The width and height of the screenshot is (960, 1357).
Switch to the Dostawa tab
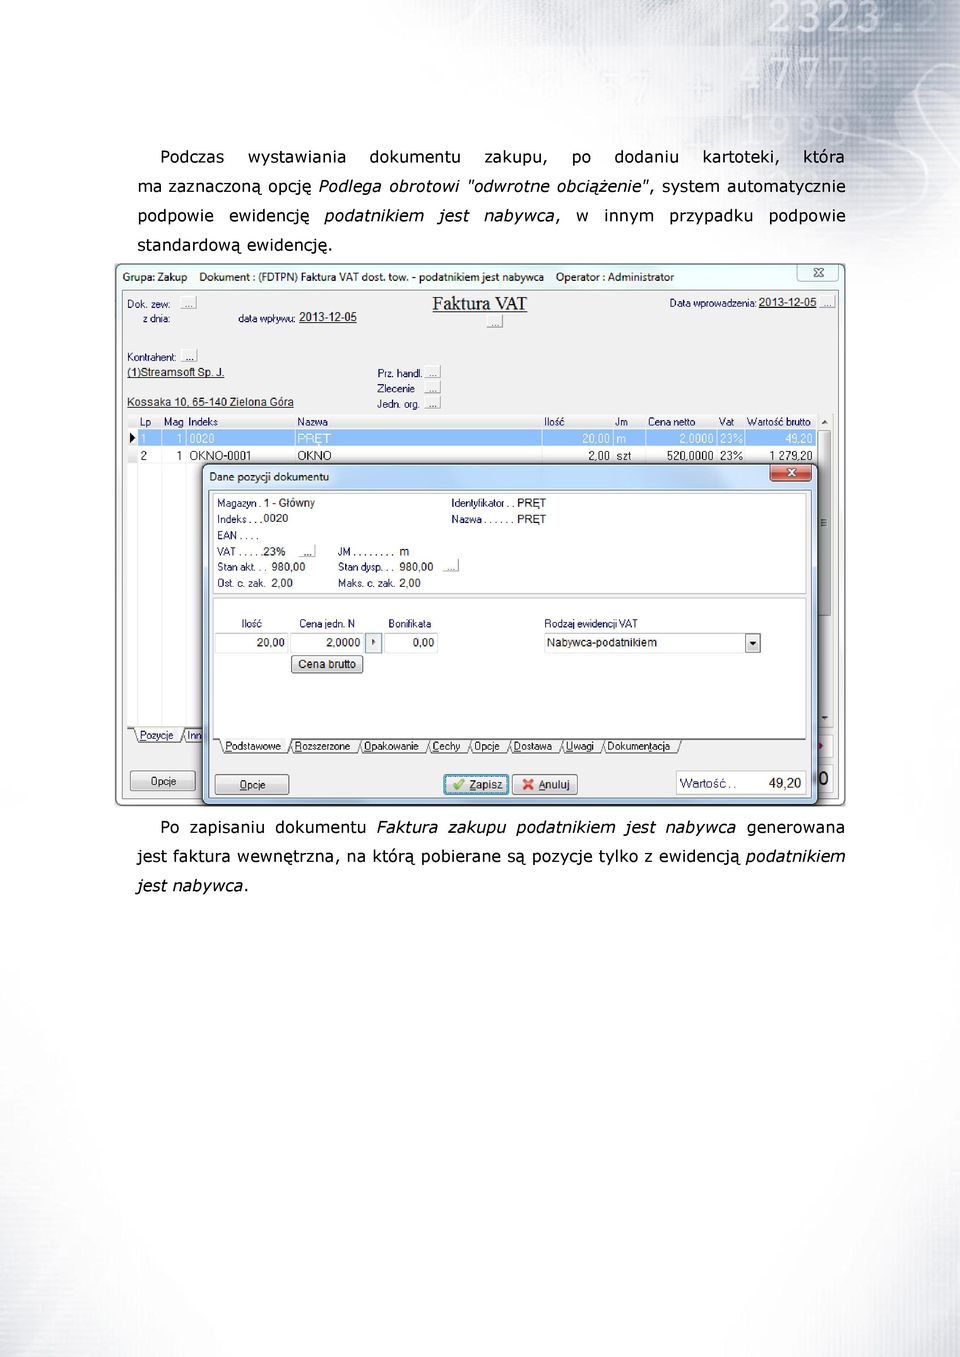click(x=533, y=746)
